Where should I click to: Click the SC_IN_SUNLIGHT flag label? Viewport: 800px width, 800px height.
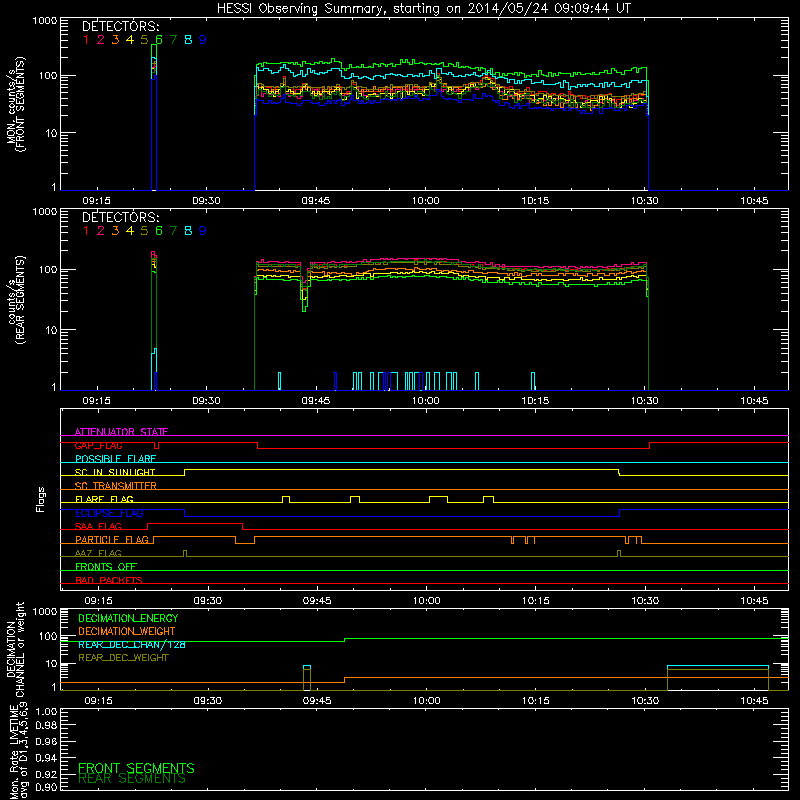tap(115, 472)
